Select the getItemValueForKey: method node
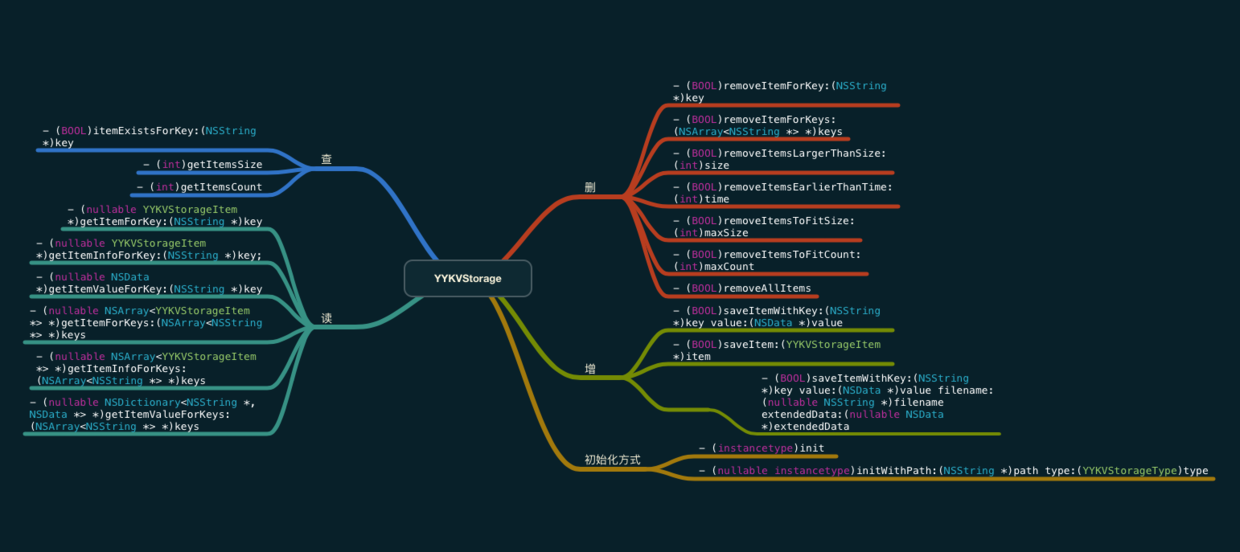This screenshot has height=552, width=1240. (148, 283)
